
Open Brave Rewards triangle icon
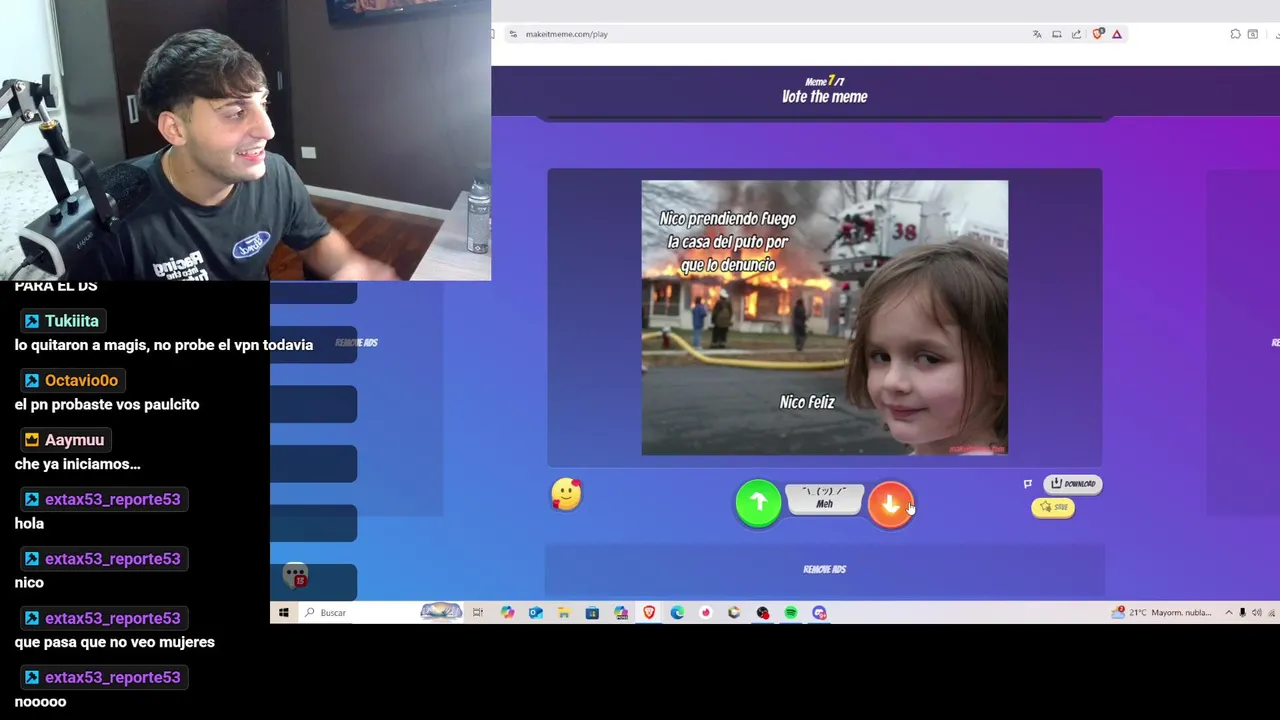click(x=1117, y=34)
